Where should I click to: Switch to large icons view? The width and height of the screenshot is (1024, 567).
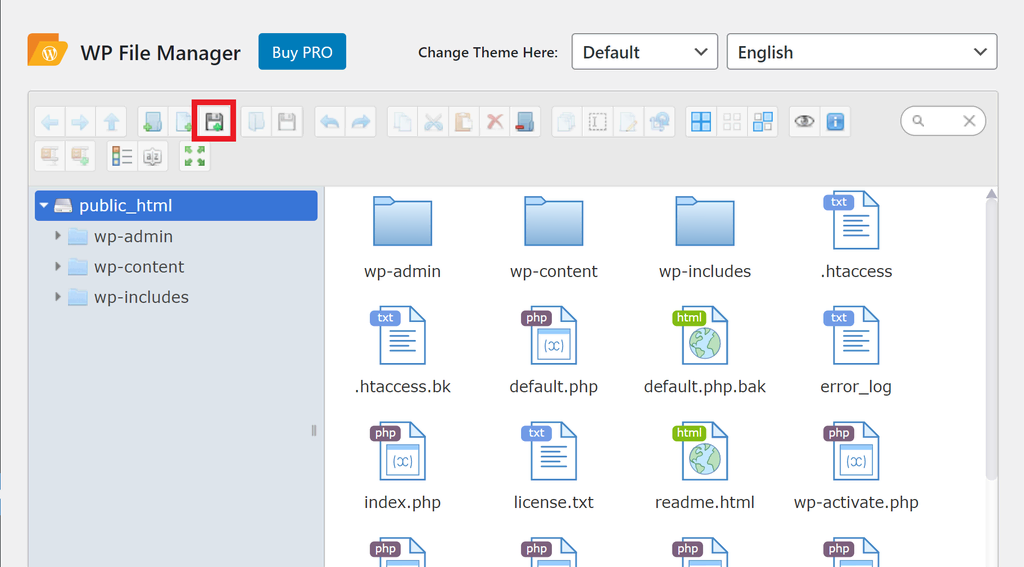701,122
